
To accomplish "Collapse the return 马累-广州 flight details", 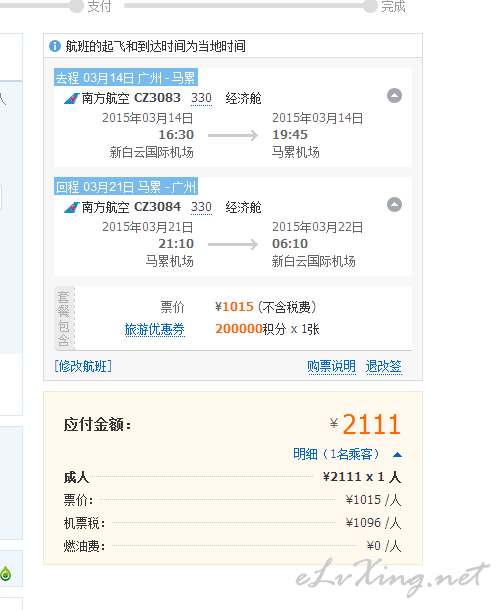I will pos(394,205).
